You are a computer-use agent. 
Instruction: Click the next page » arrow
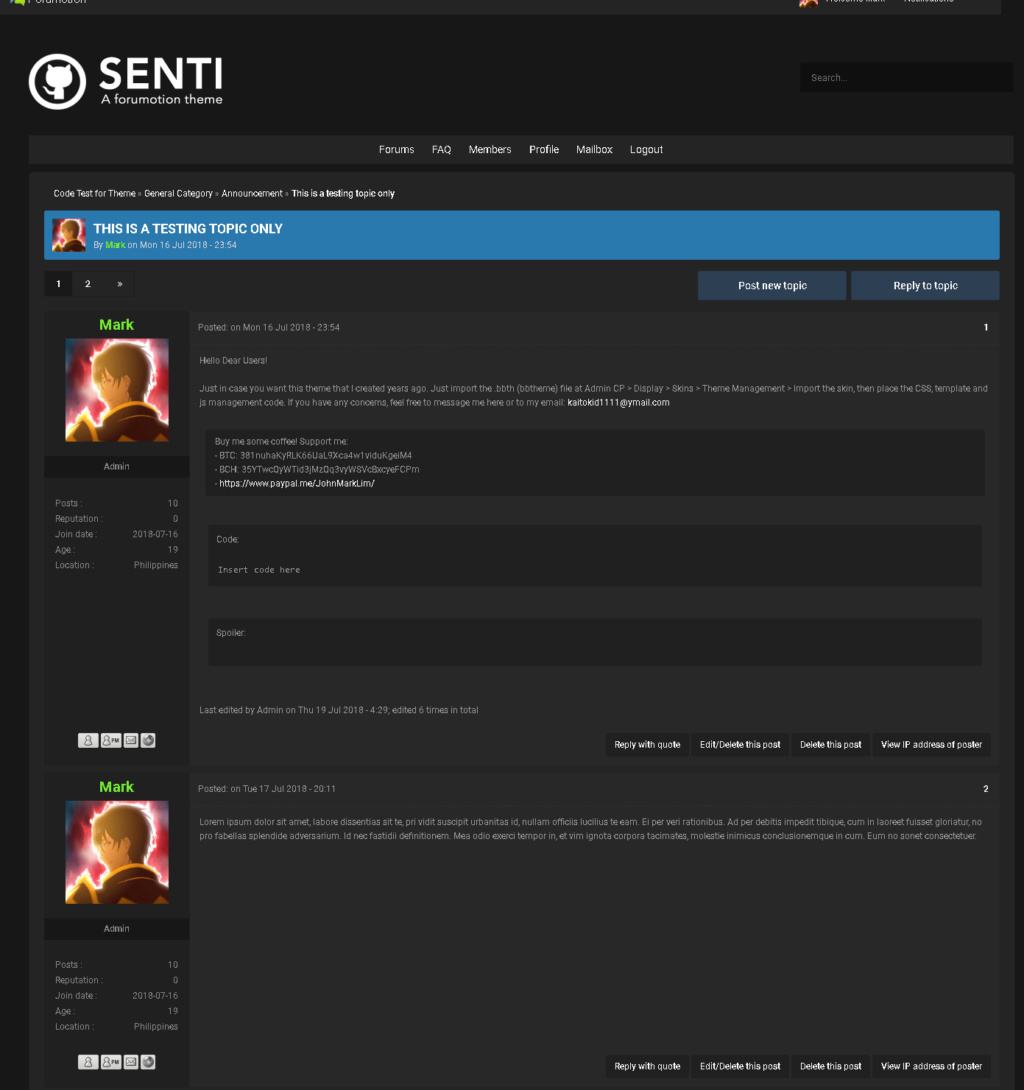click(x=120, y=284)
